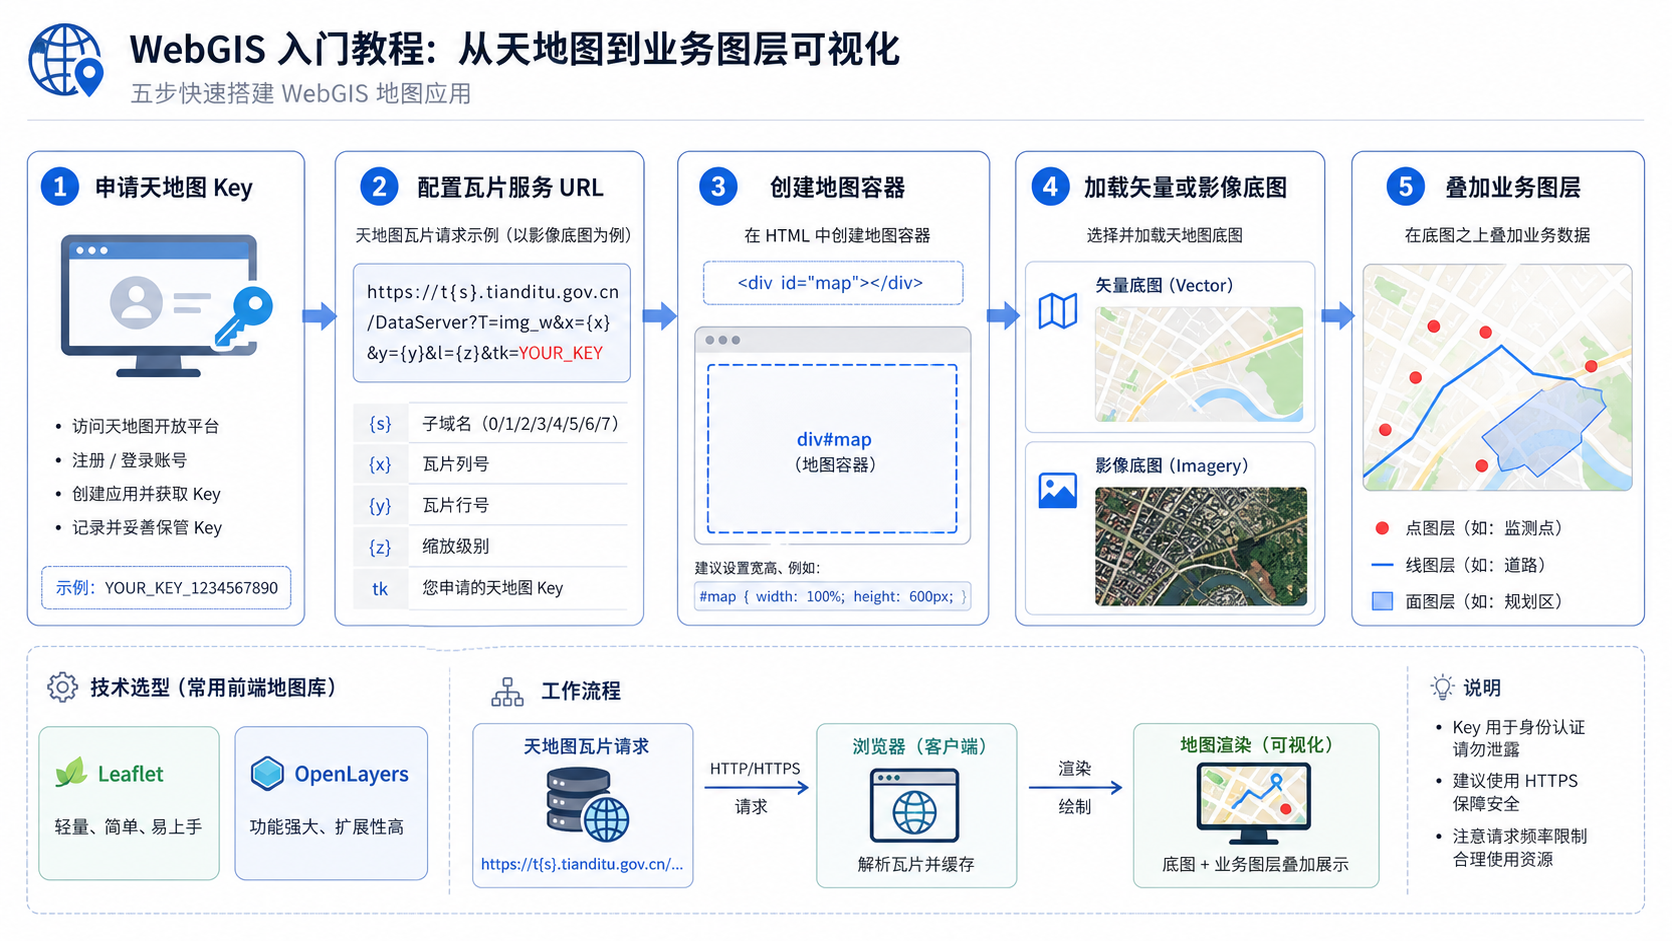
Task: Click the bullet 记录并妥善保管 Key
Action: pos(147,528)
